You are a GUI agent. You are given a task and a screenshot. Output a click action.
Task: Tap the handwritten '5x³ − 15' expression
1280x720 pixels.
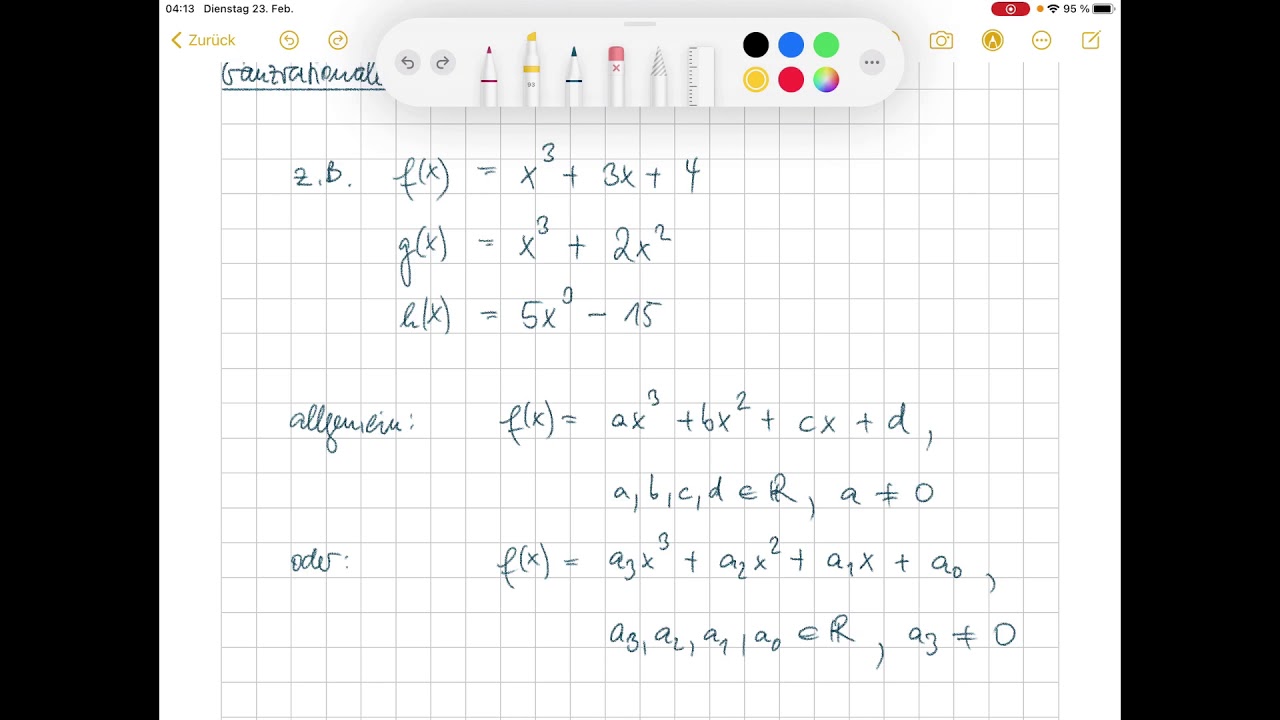point(591,312)
